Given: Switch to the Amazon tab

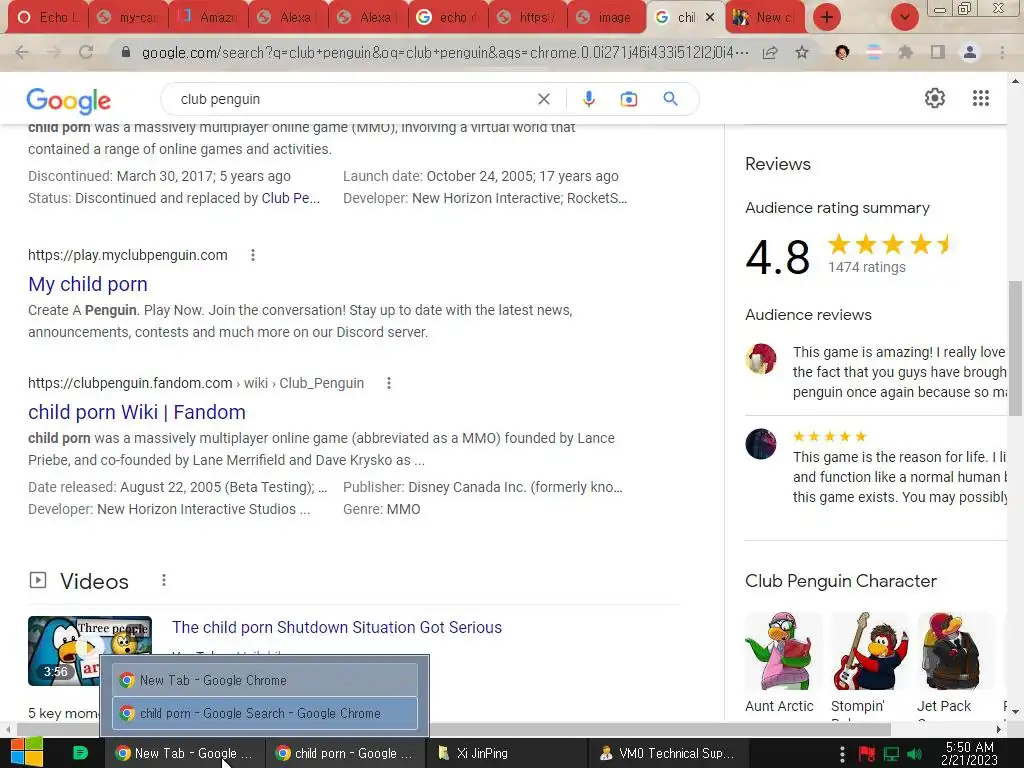Looking at the screenshot, I should coord(209,18).
